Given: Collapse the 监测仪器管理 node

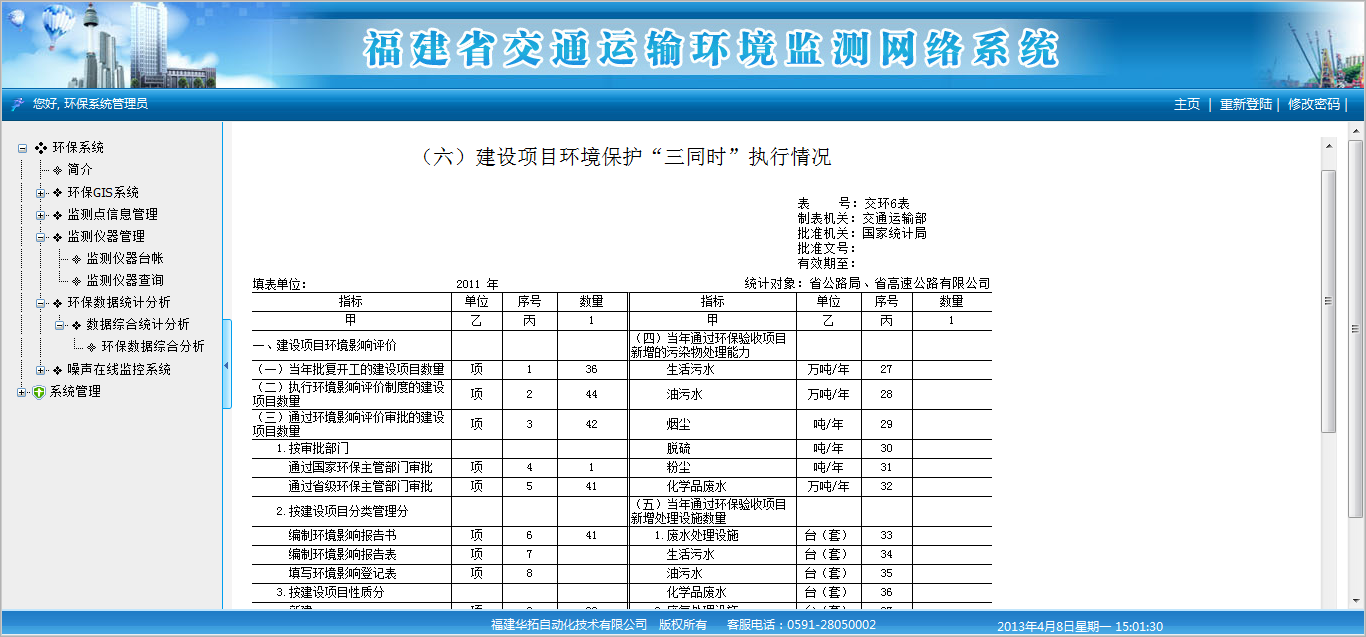Looking at the screenshot, I should tap(41, 236).
